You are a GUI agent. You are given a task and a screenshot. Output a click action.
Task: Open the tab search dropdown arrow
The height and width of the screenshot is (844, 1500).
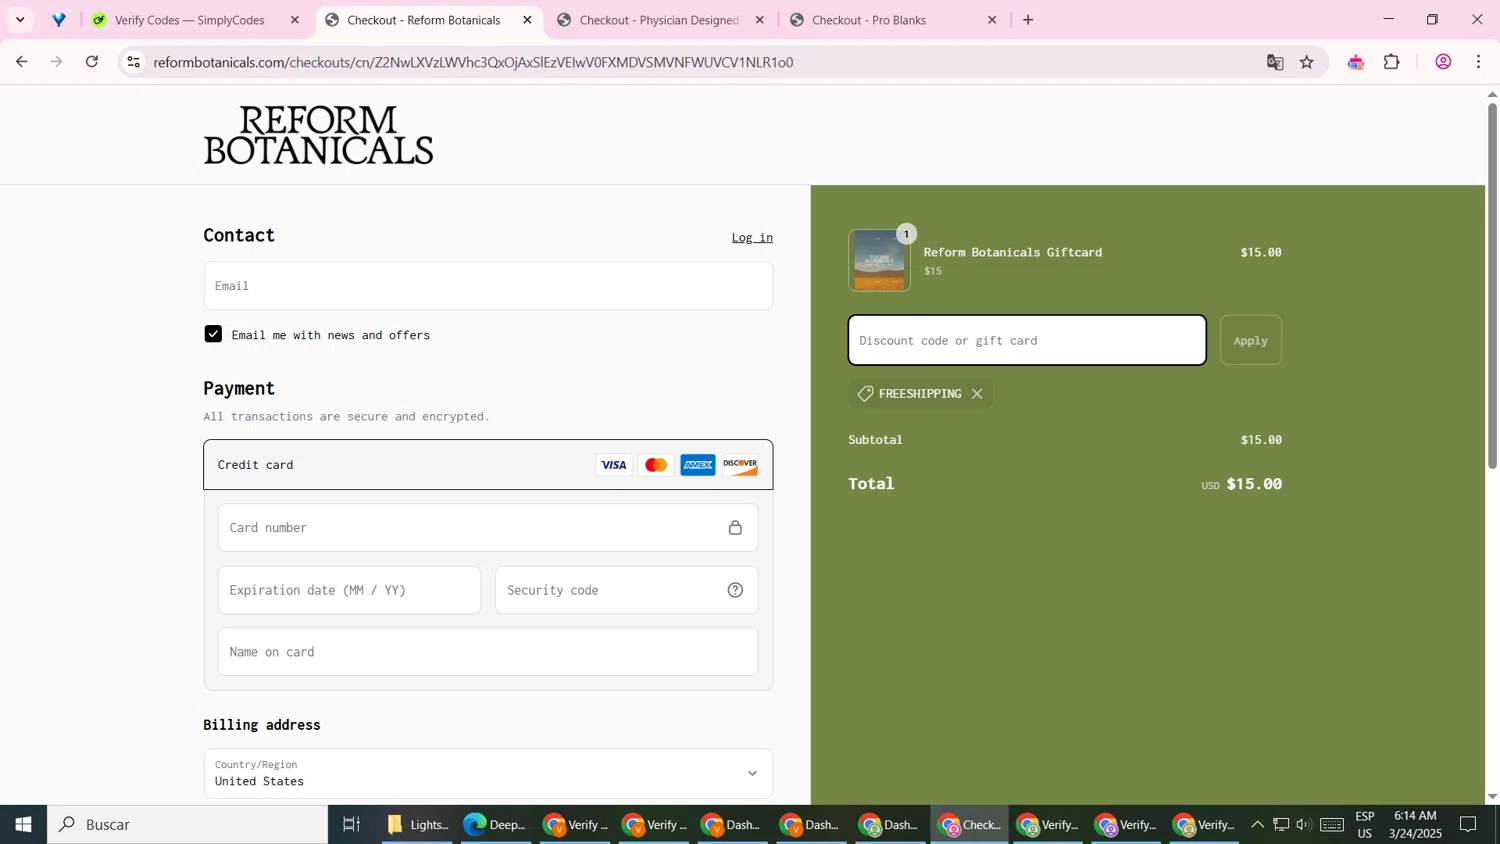pyautogui.click(x=20, y=20)
